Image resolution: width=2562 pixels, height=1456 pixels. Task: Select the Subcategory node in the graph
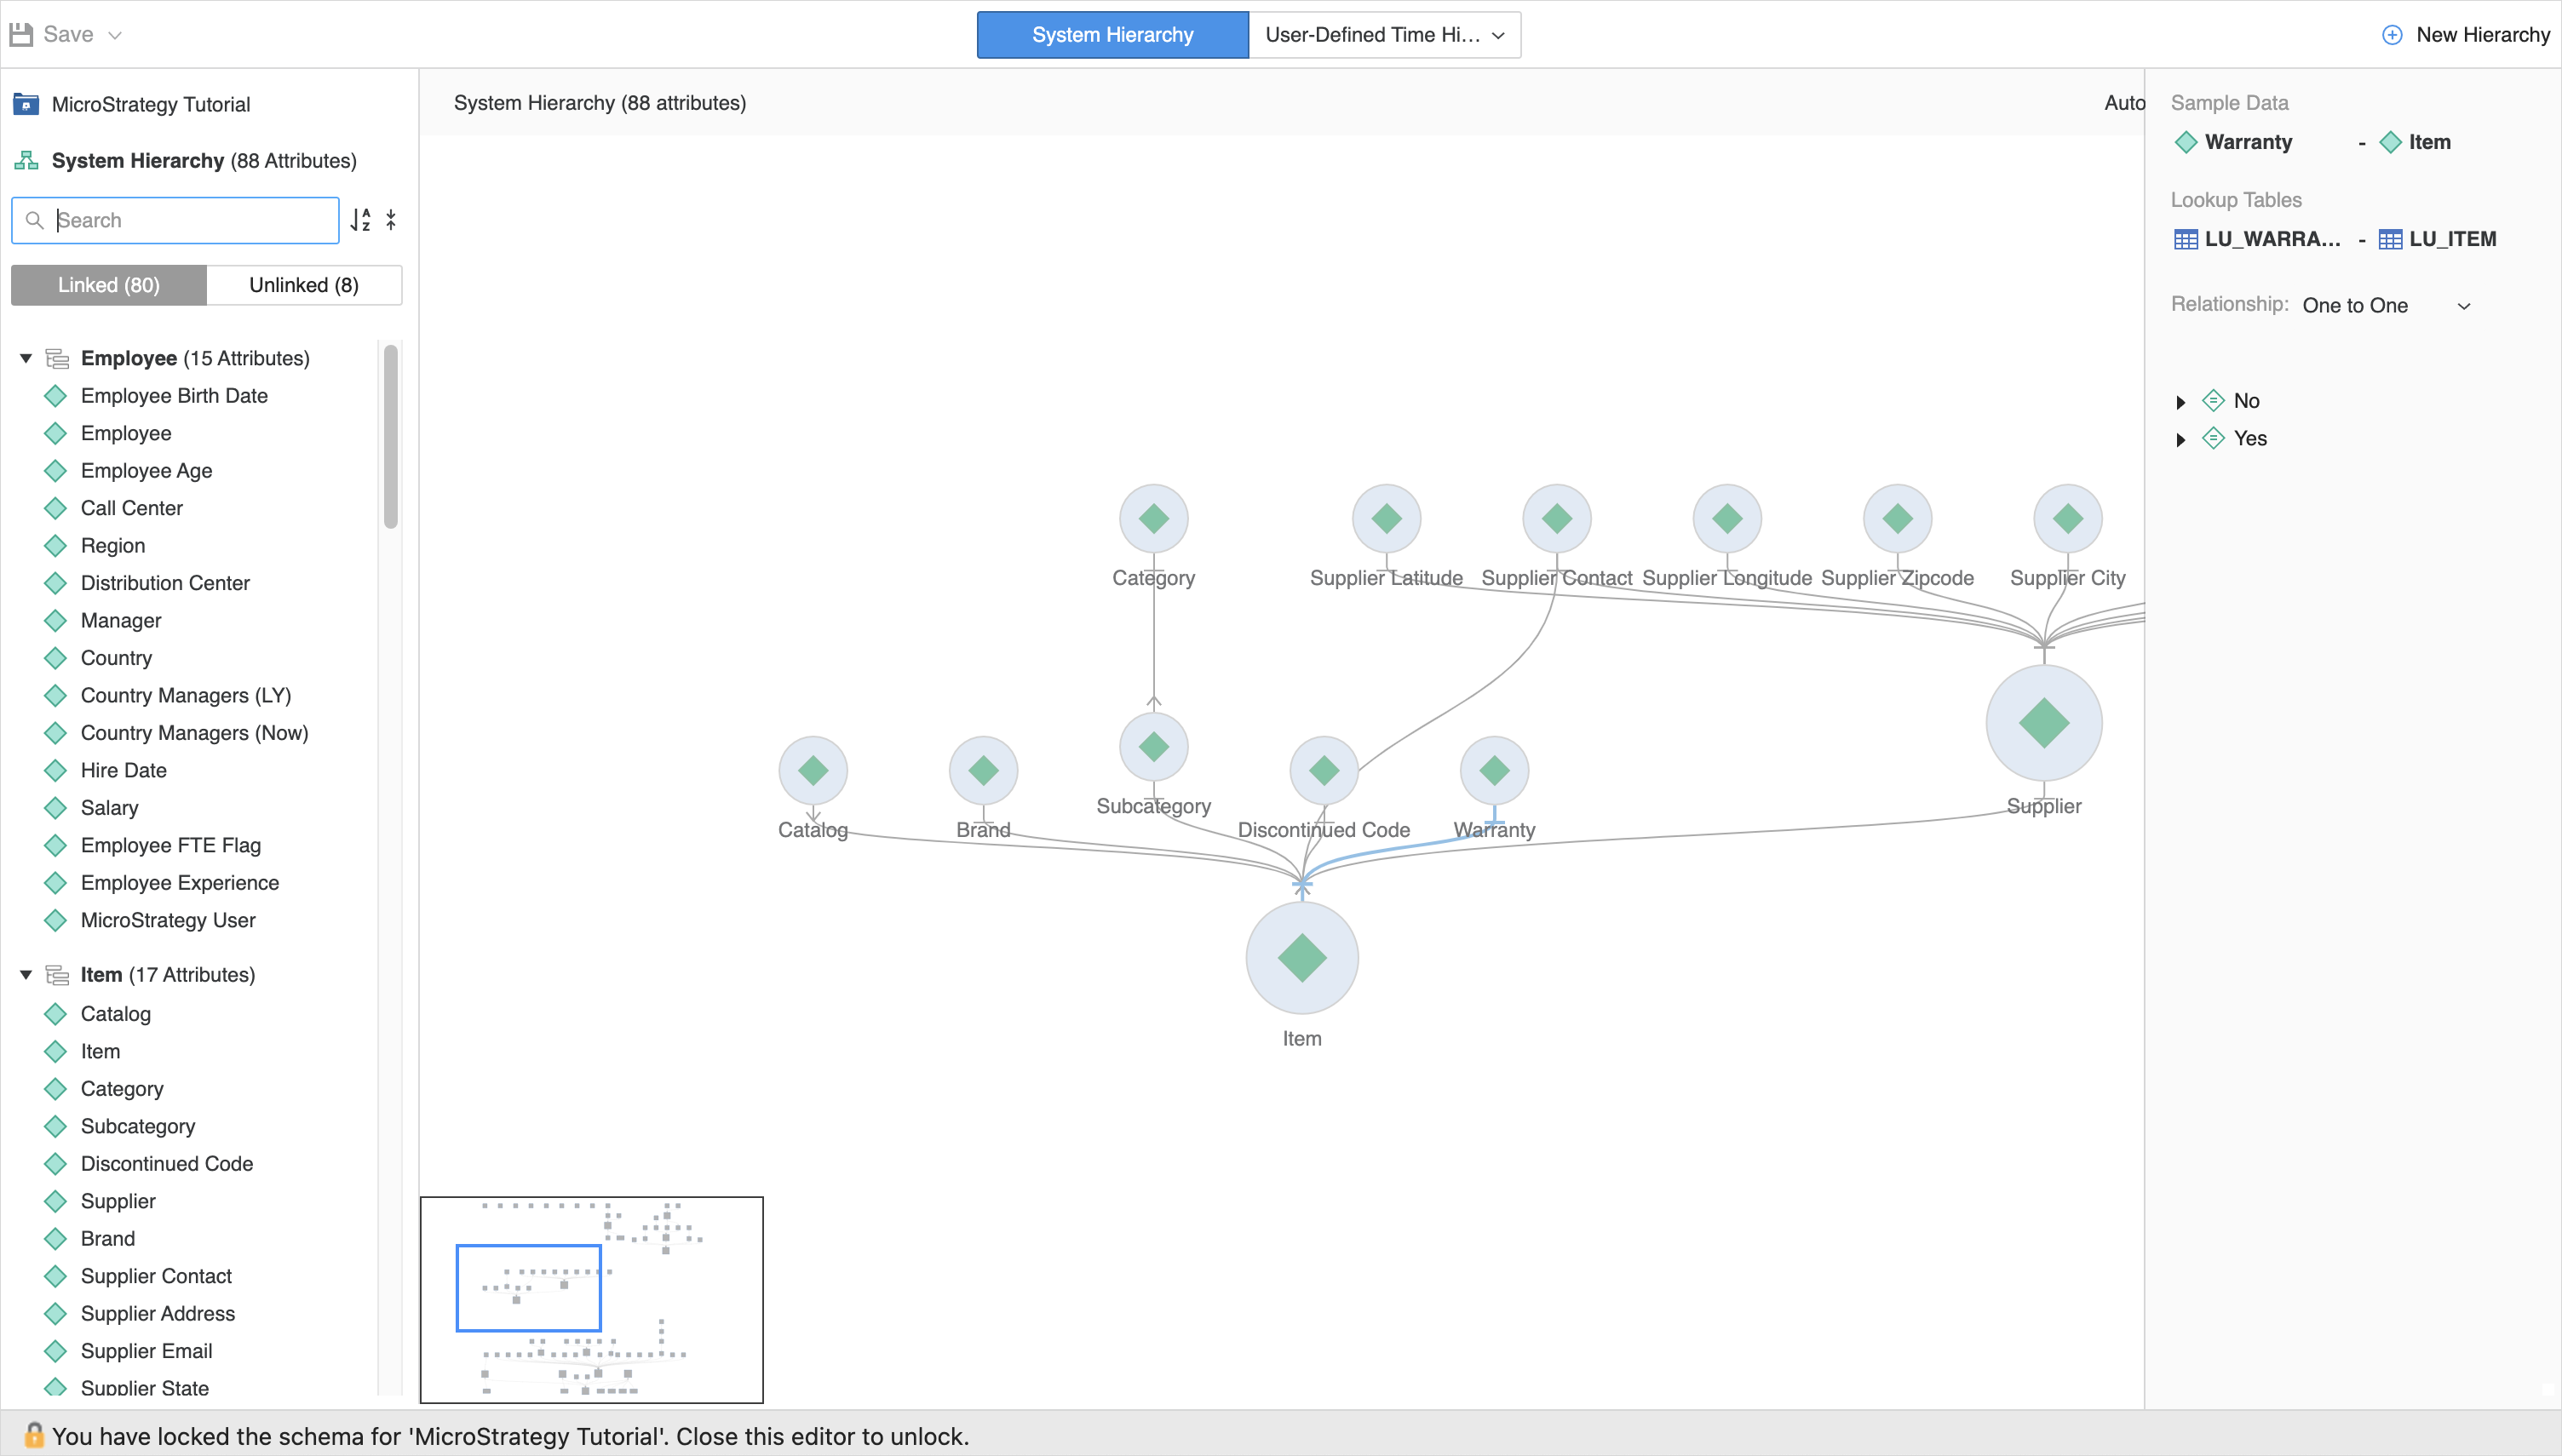point(1153,747)
